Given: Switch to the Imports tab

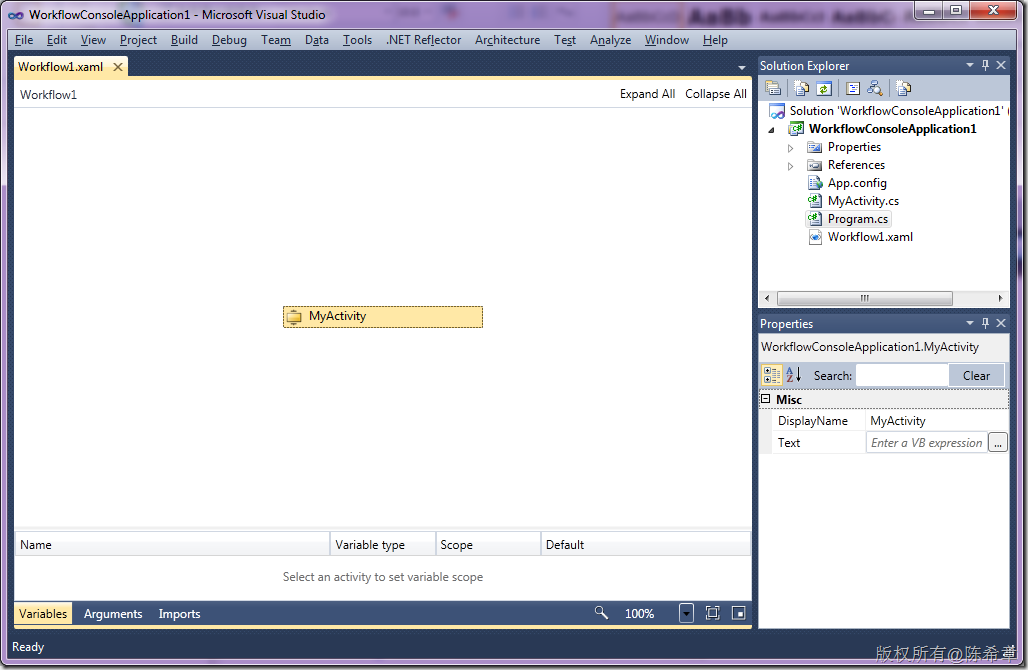Looking at the screenshot, I should [x=179, y=614].
